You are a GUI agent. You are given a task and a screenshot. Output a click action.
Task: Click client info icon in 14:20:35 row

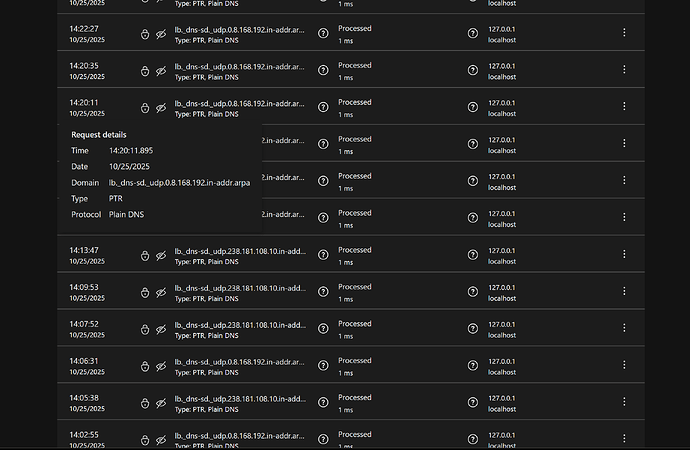point(473,70)
